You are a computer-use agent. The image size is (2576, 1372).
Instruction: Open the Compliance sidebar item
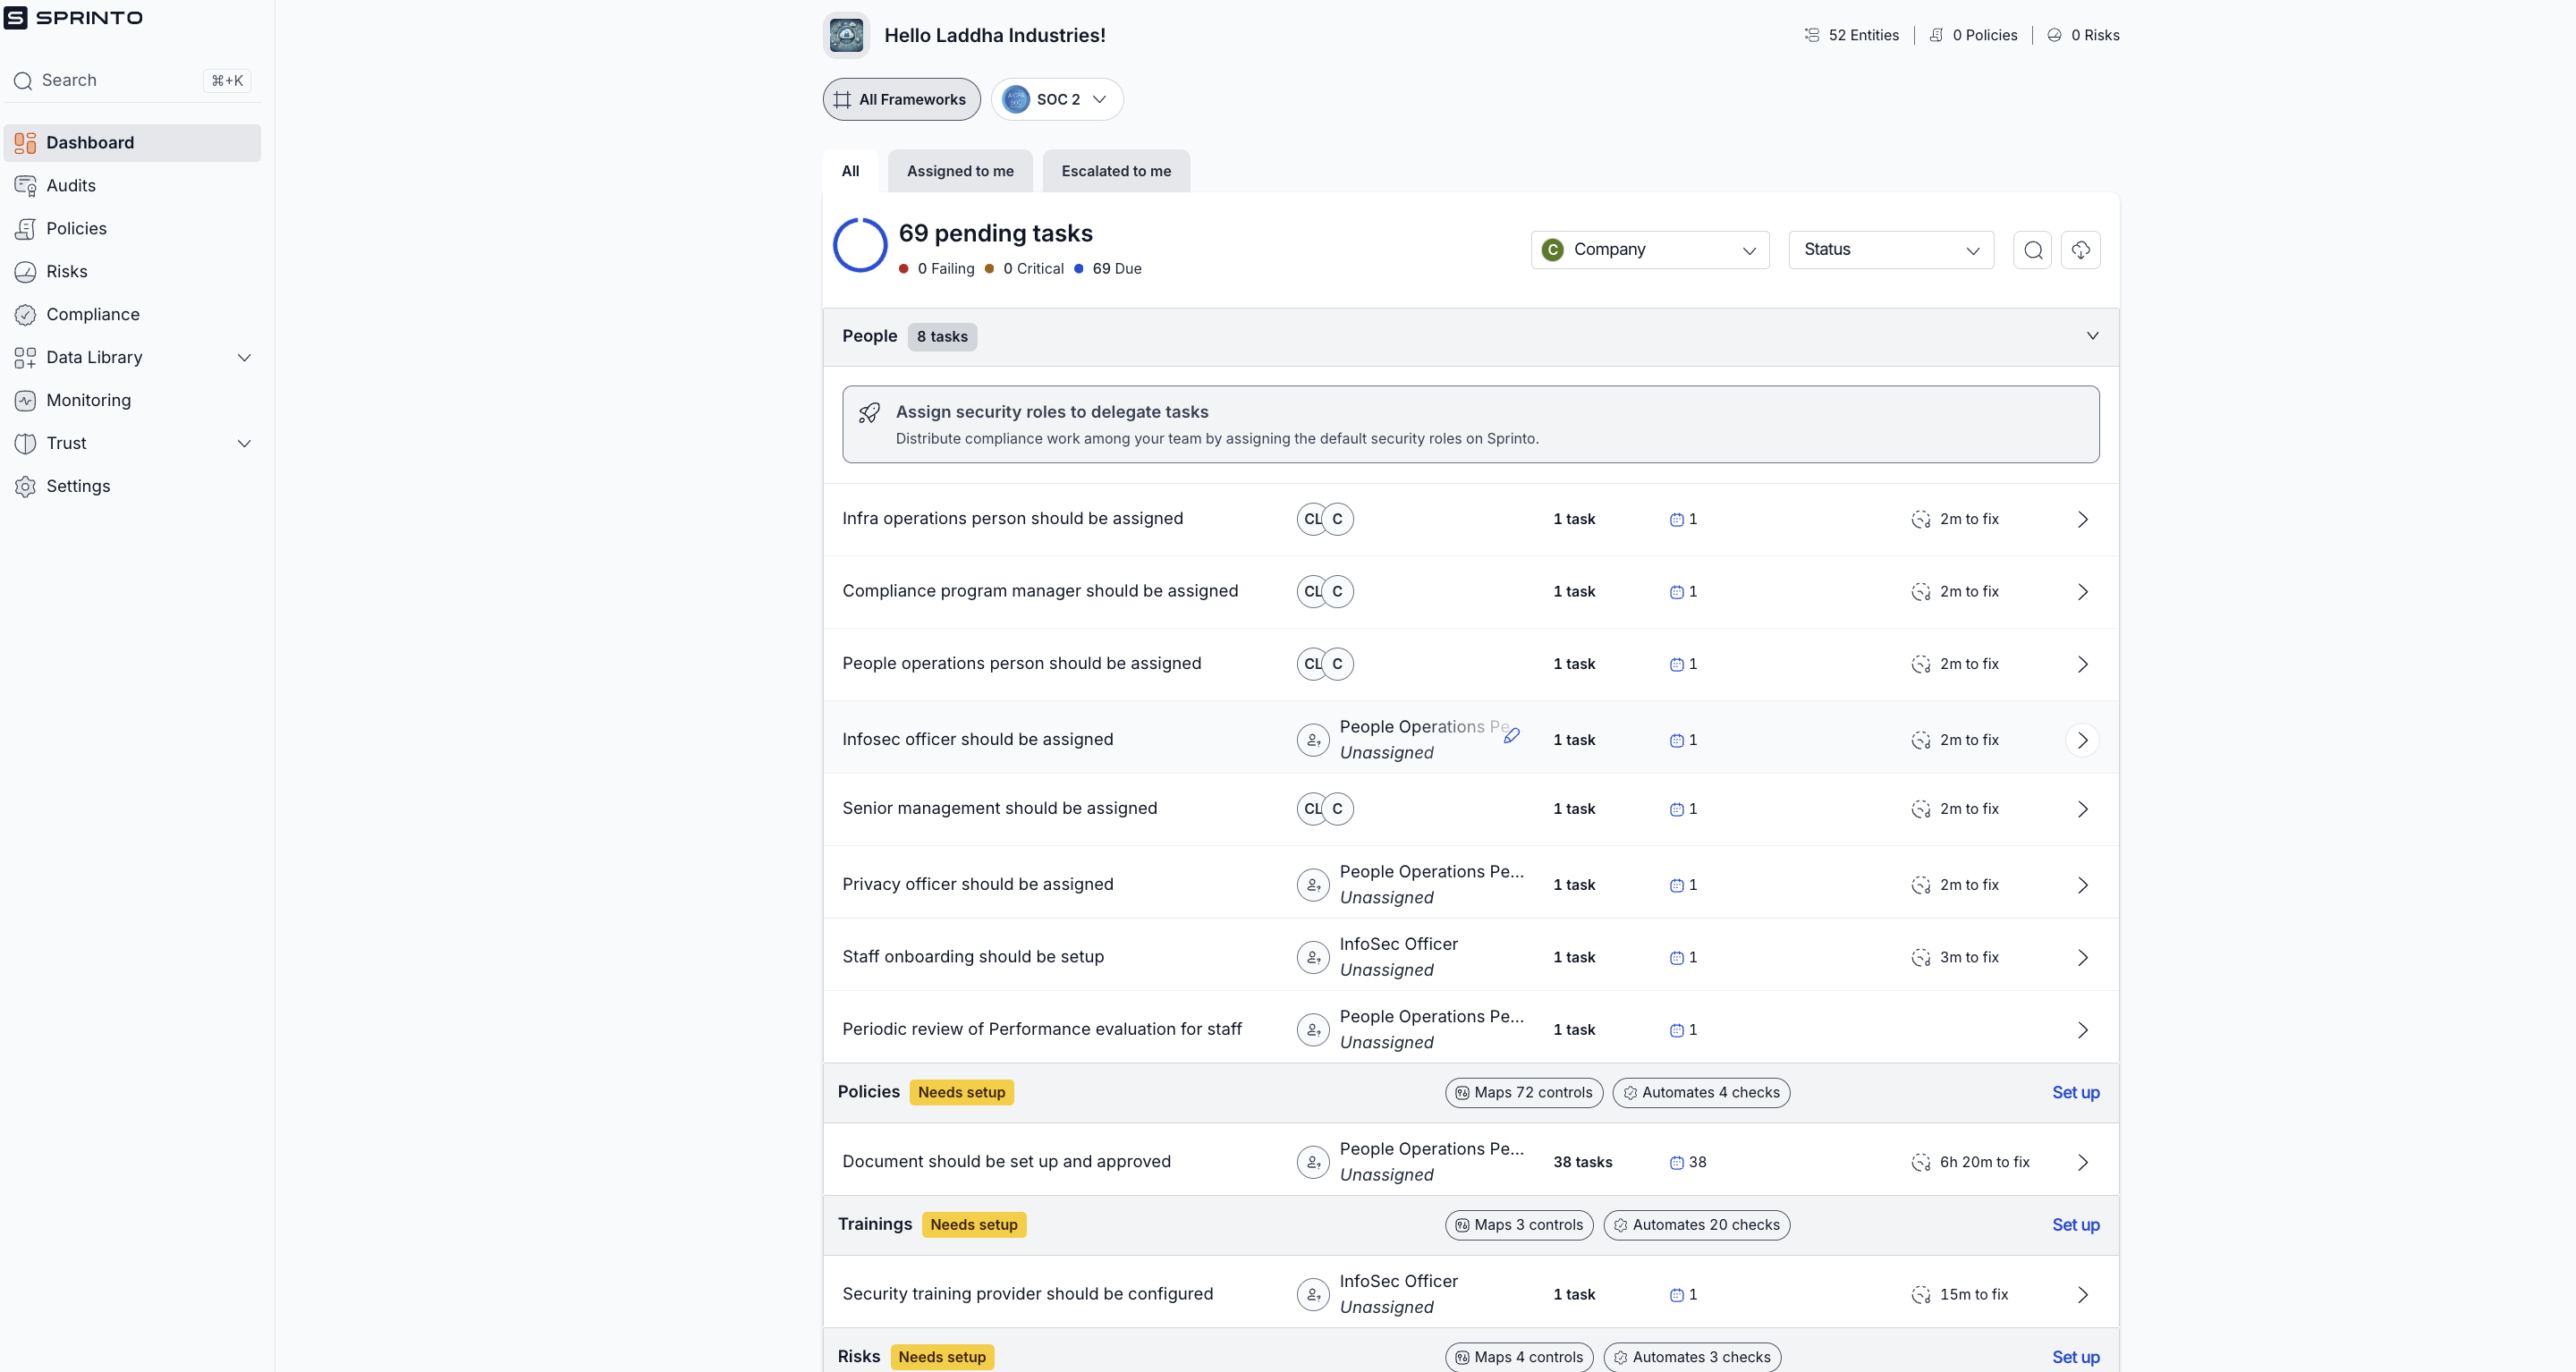pos(92,314)
